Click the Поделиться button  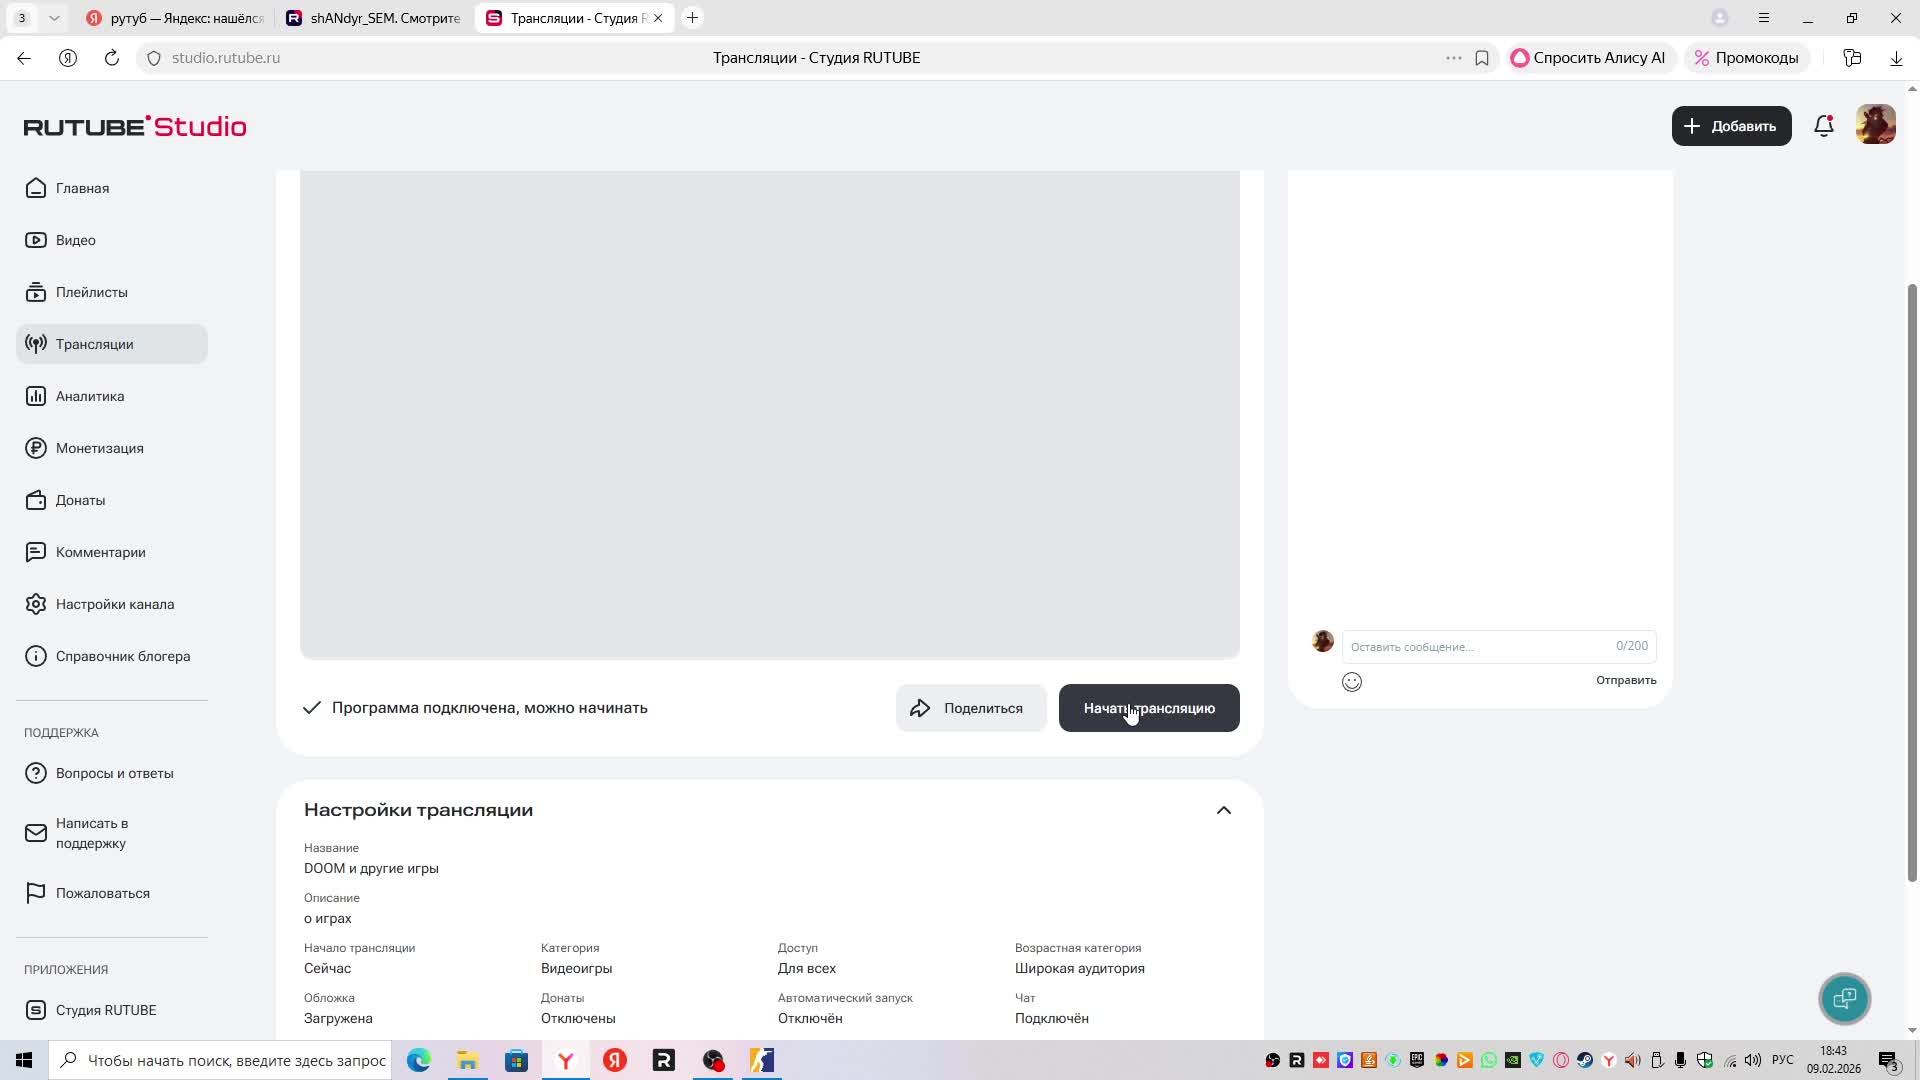coord(970,708)
